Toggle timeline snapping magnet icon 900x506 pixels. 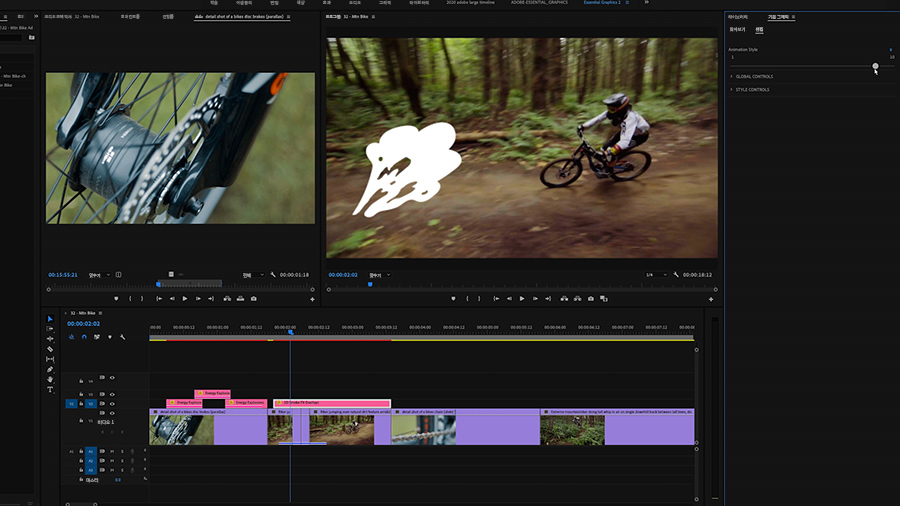coord(84,337)
